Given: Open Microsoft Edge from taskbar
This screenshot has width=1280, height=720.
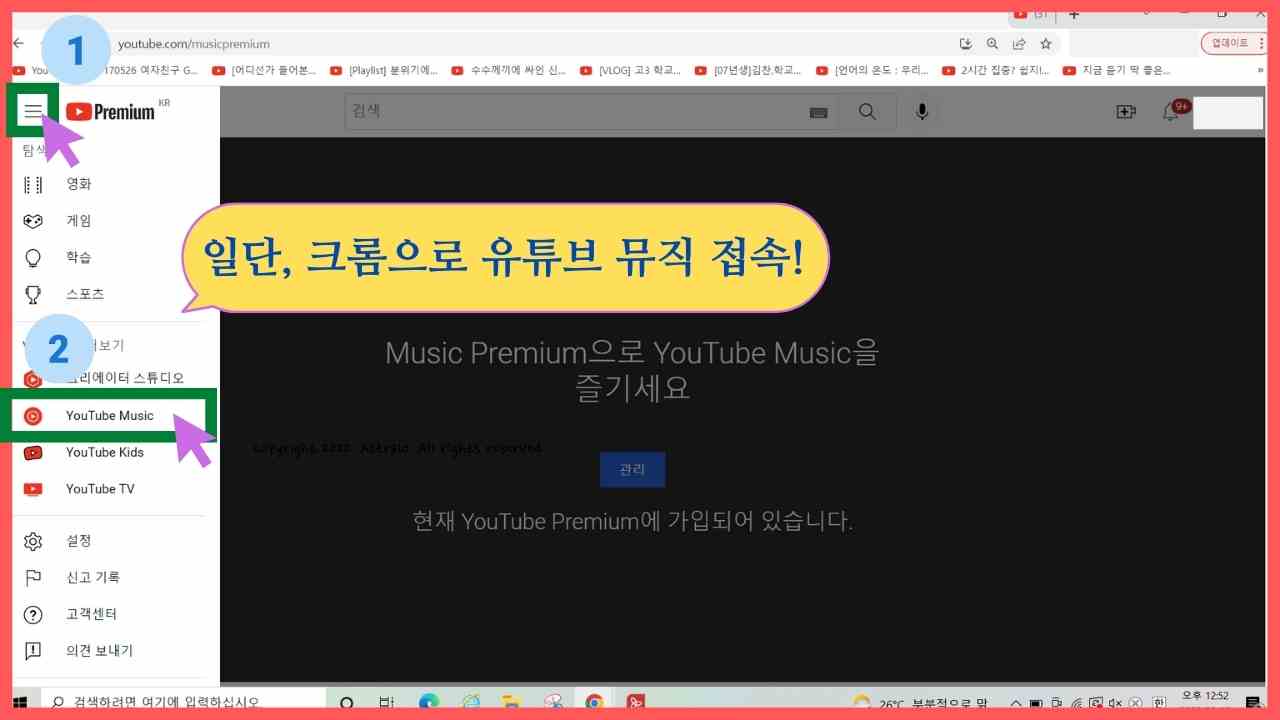Looking at the screenshot, I should [429, 701].
